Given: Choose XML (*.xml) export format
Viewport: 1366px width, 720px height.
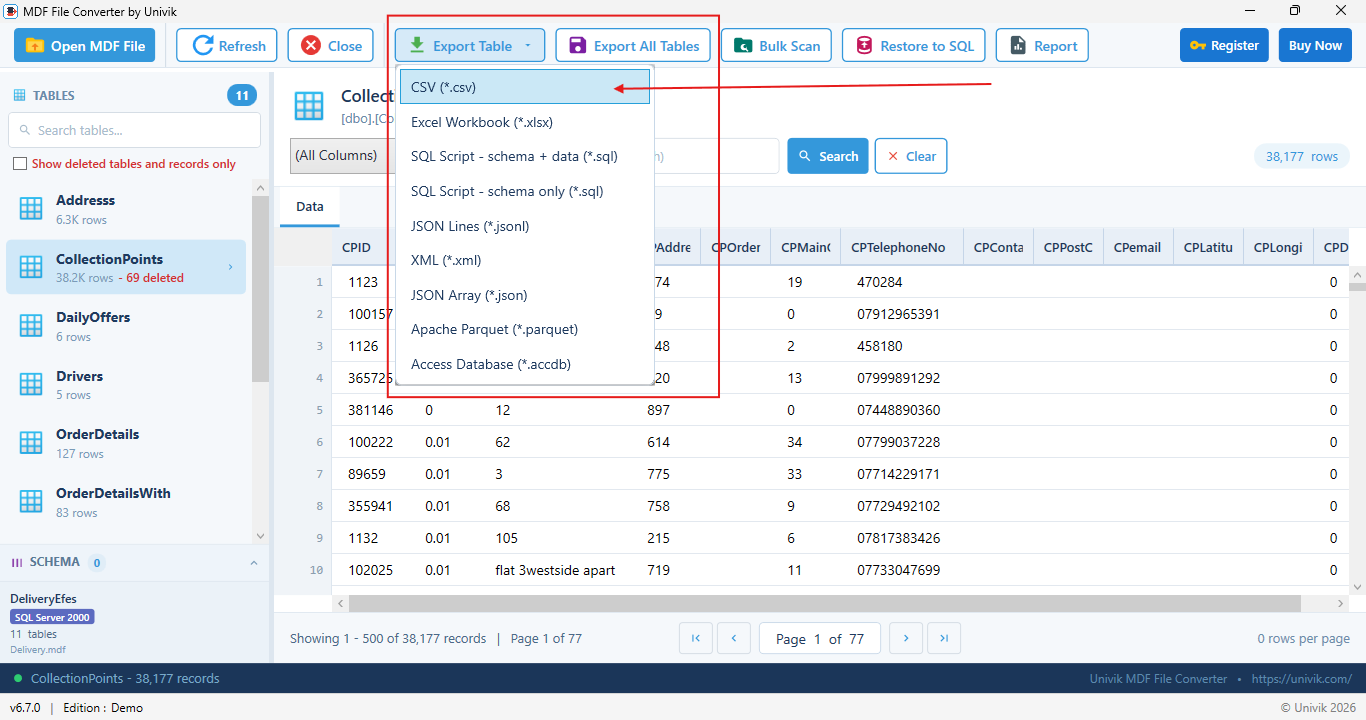Looking at the screenshot, I should pos(525,260).
